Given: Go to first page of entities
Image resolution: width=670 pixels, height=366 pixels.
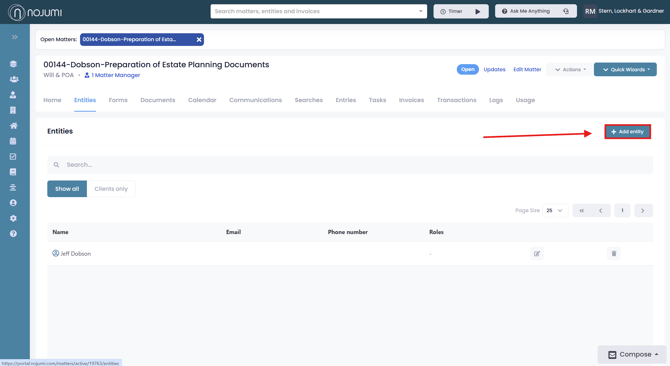Looking at the screenshot, I should 582,211.
